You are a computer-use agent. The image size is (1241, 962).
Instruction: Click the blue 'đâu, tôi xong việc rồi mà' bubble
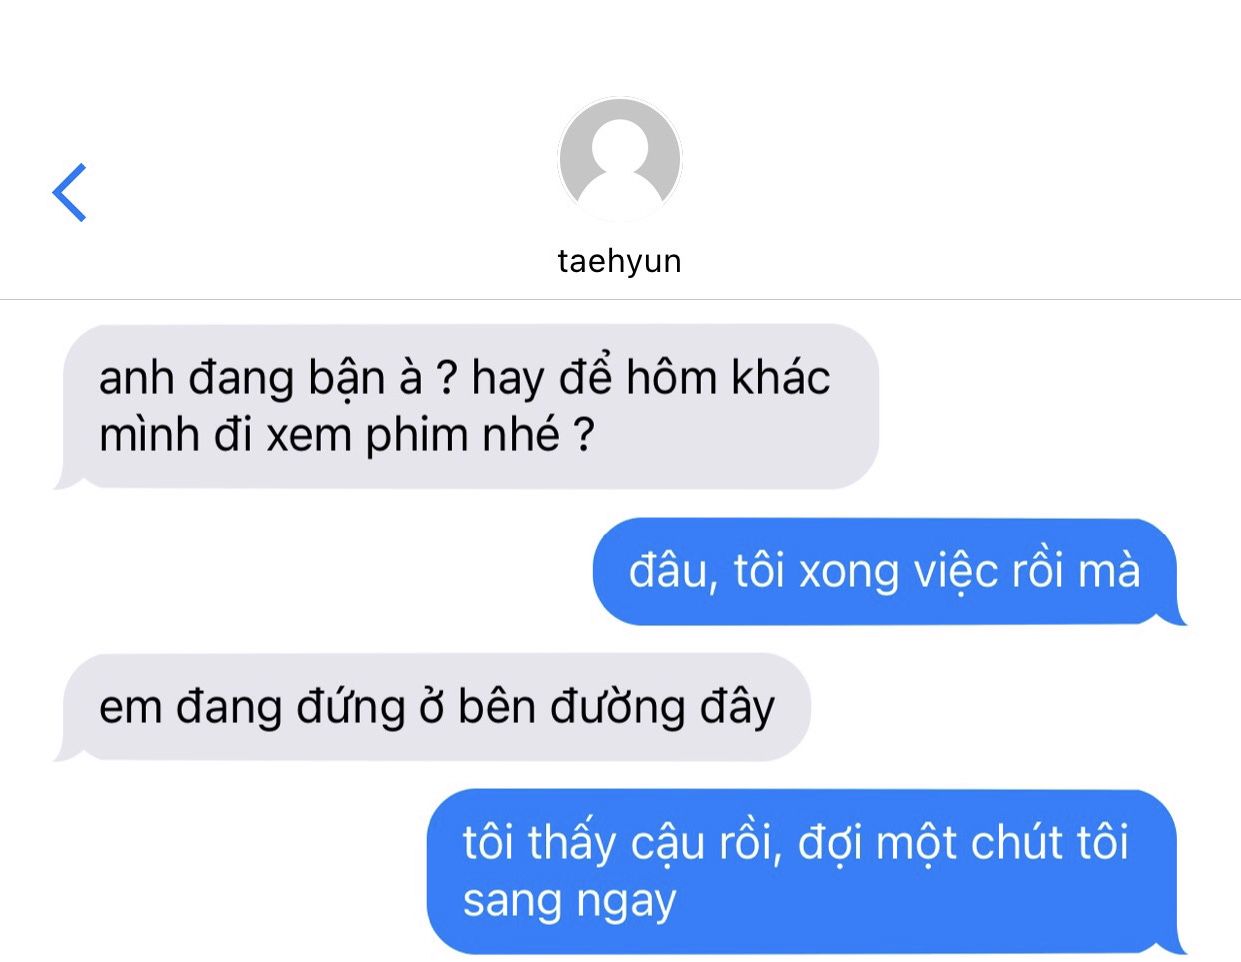pos(888,572)
